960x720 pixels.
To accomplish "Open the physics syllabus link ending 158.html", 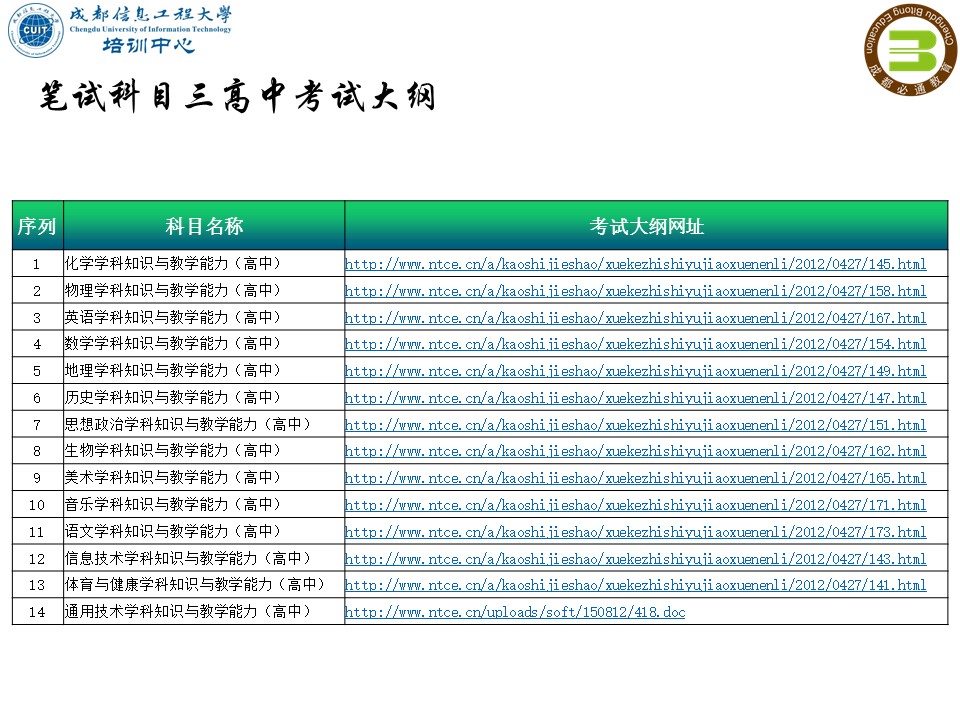I will 635,291.
